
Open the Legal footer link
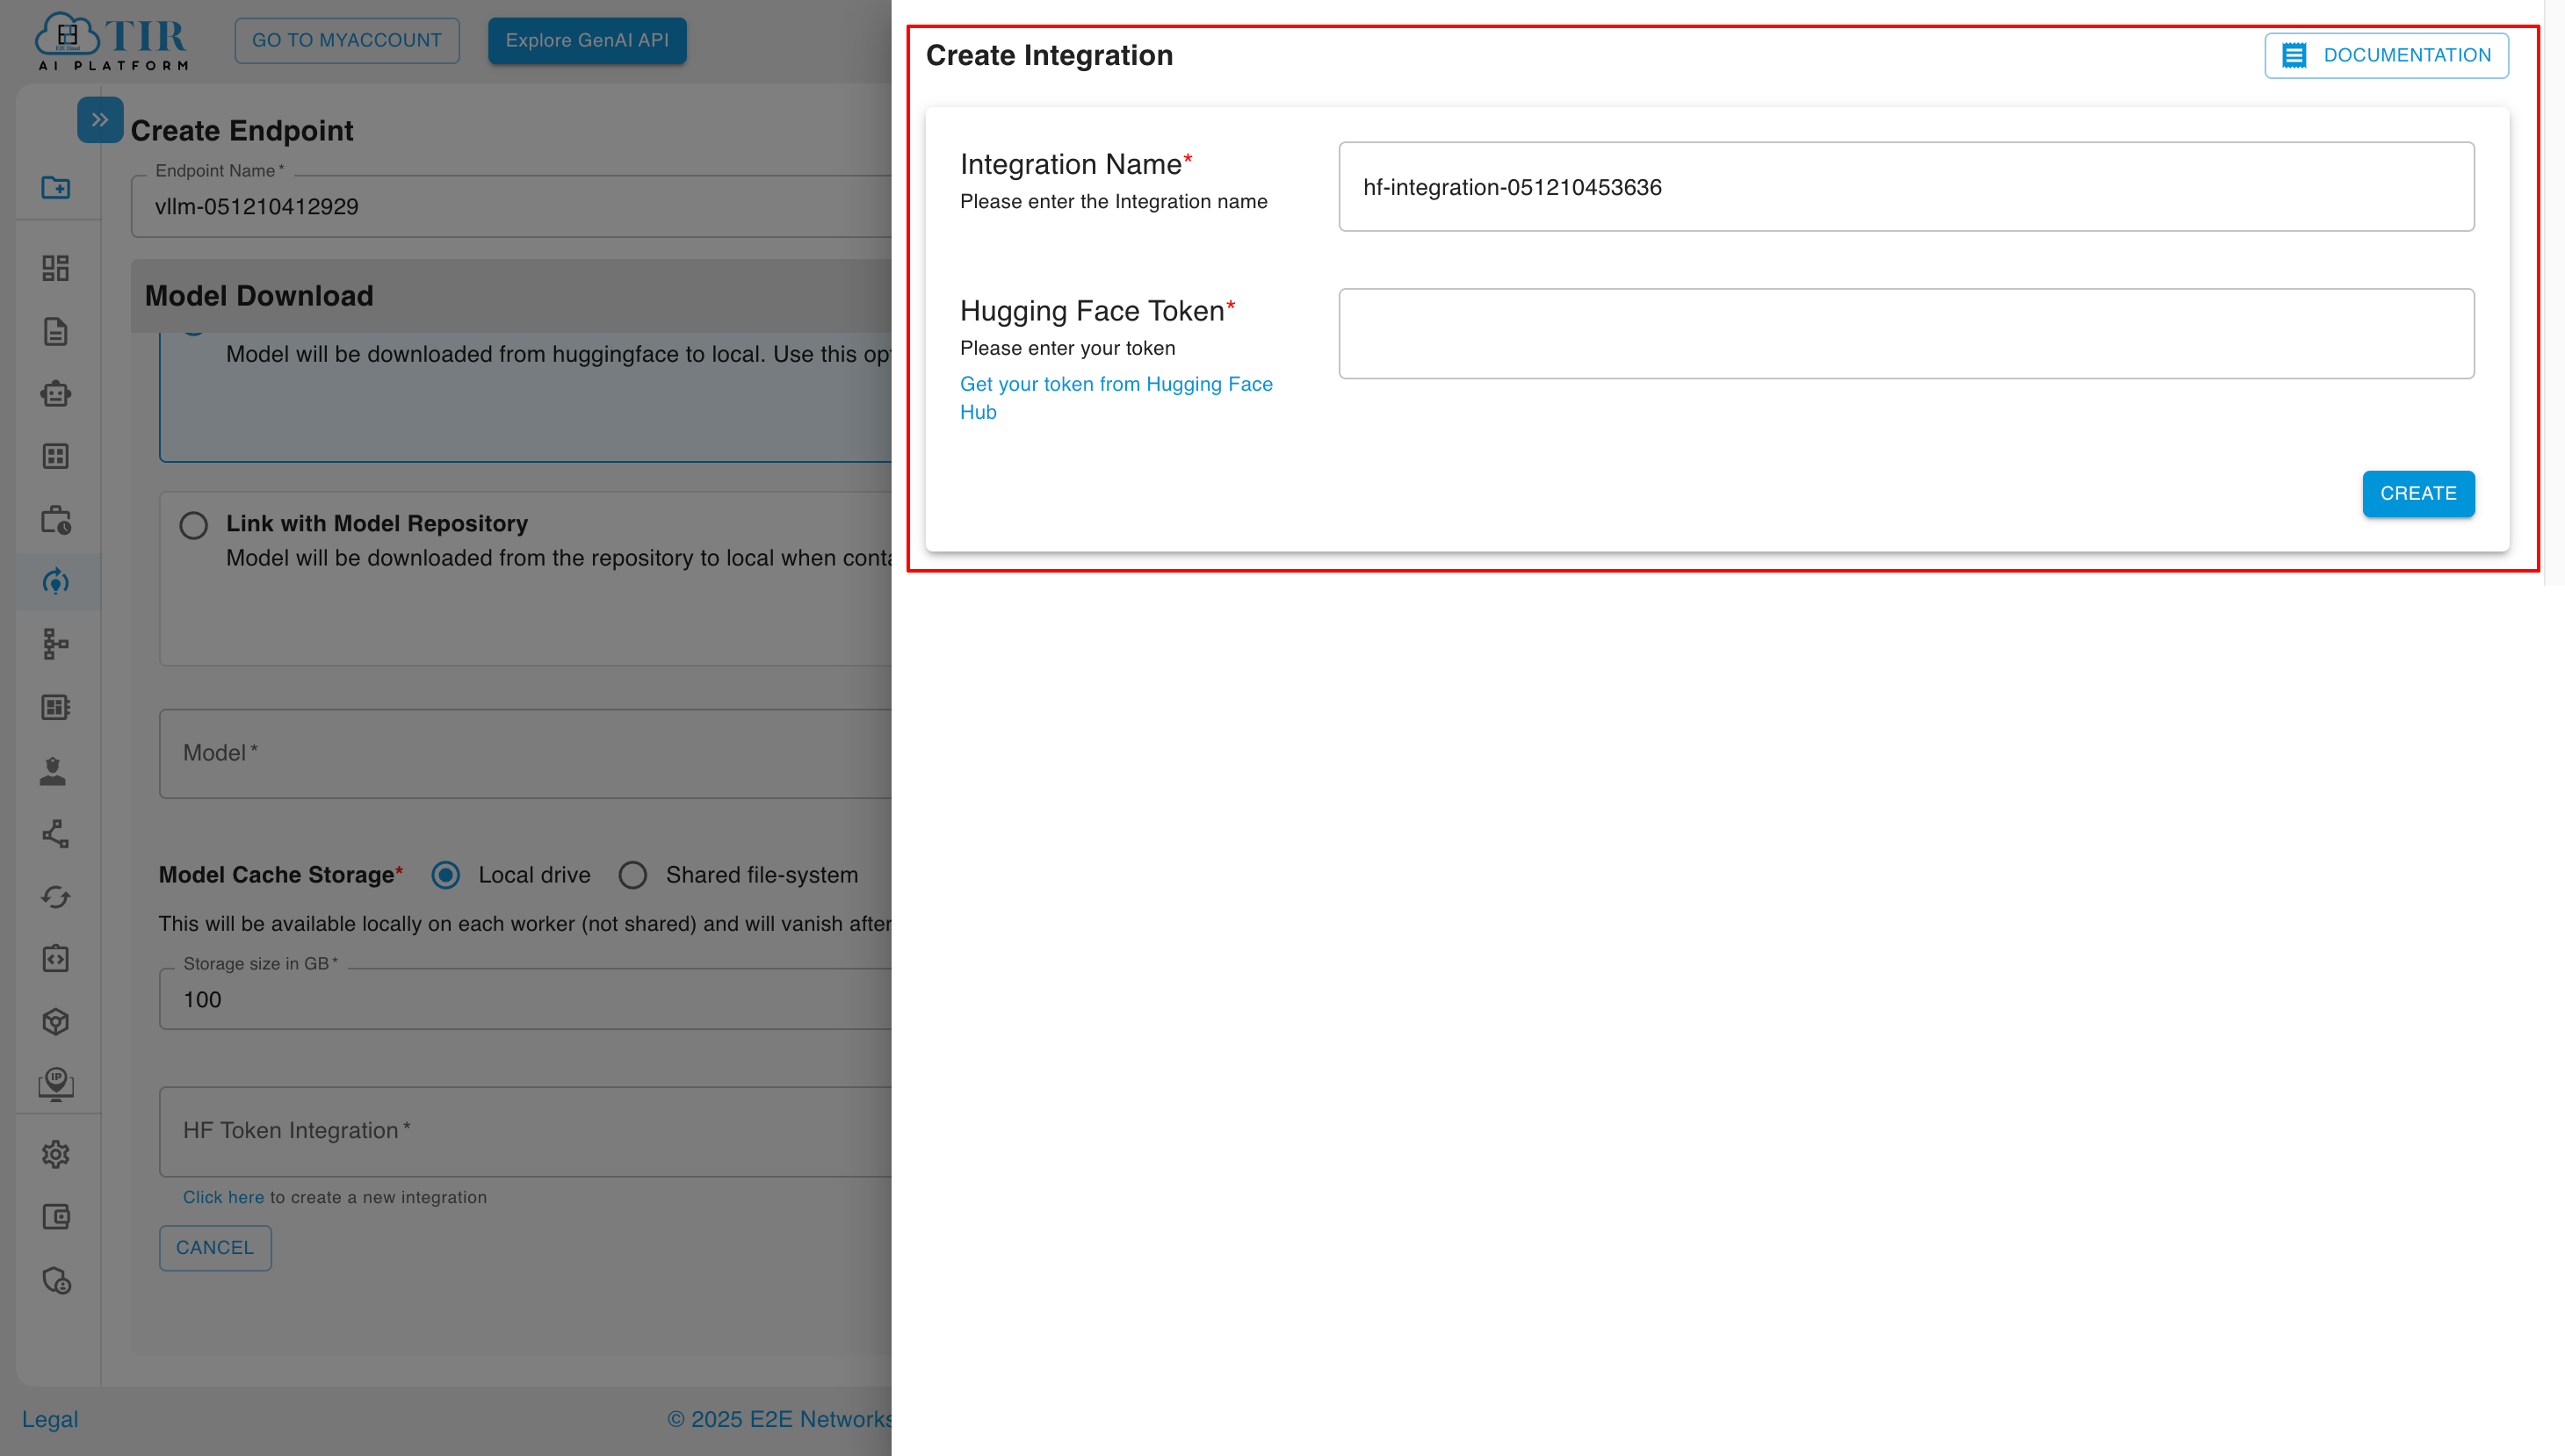[50, 1419]
